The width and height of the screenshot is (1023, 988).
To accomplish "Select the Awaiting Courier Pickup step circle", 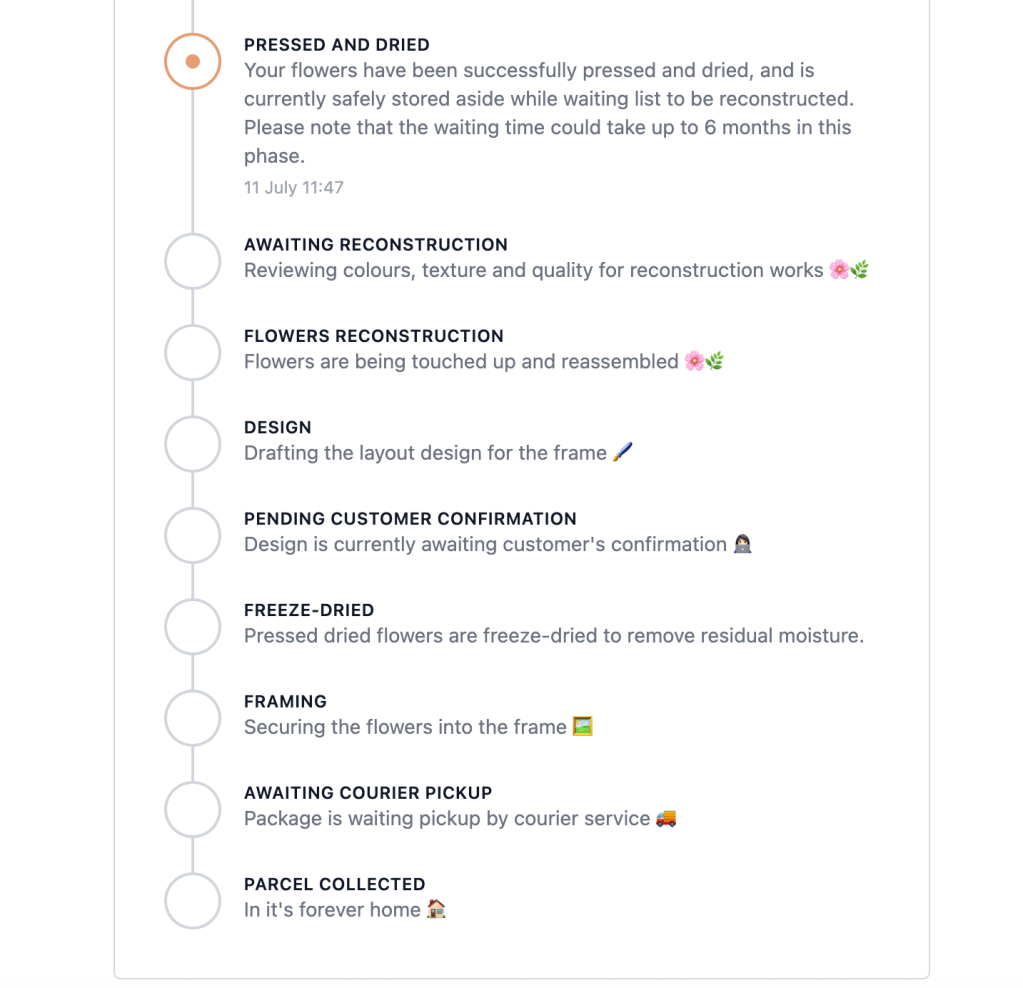I will click(192, 809).
